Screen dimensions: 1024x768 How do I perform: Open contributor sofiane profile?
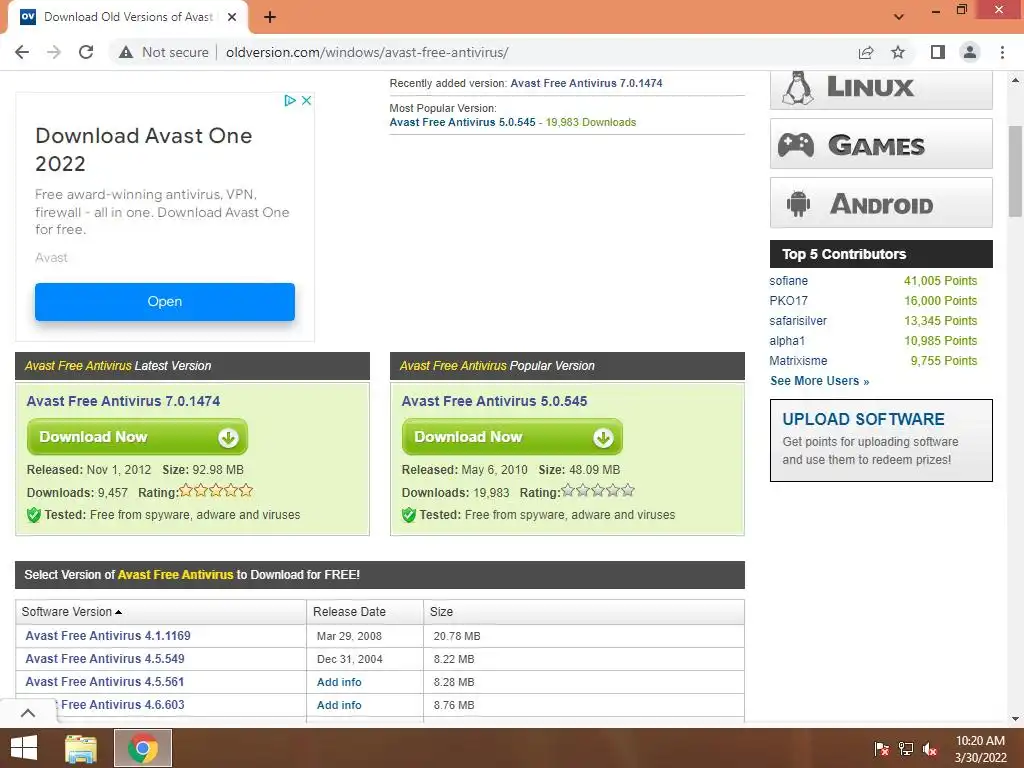coord(788,281)
